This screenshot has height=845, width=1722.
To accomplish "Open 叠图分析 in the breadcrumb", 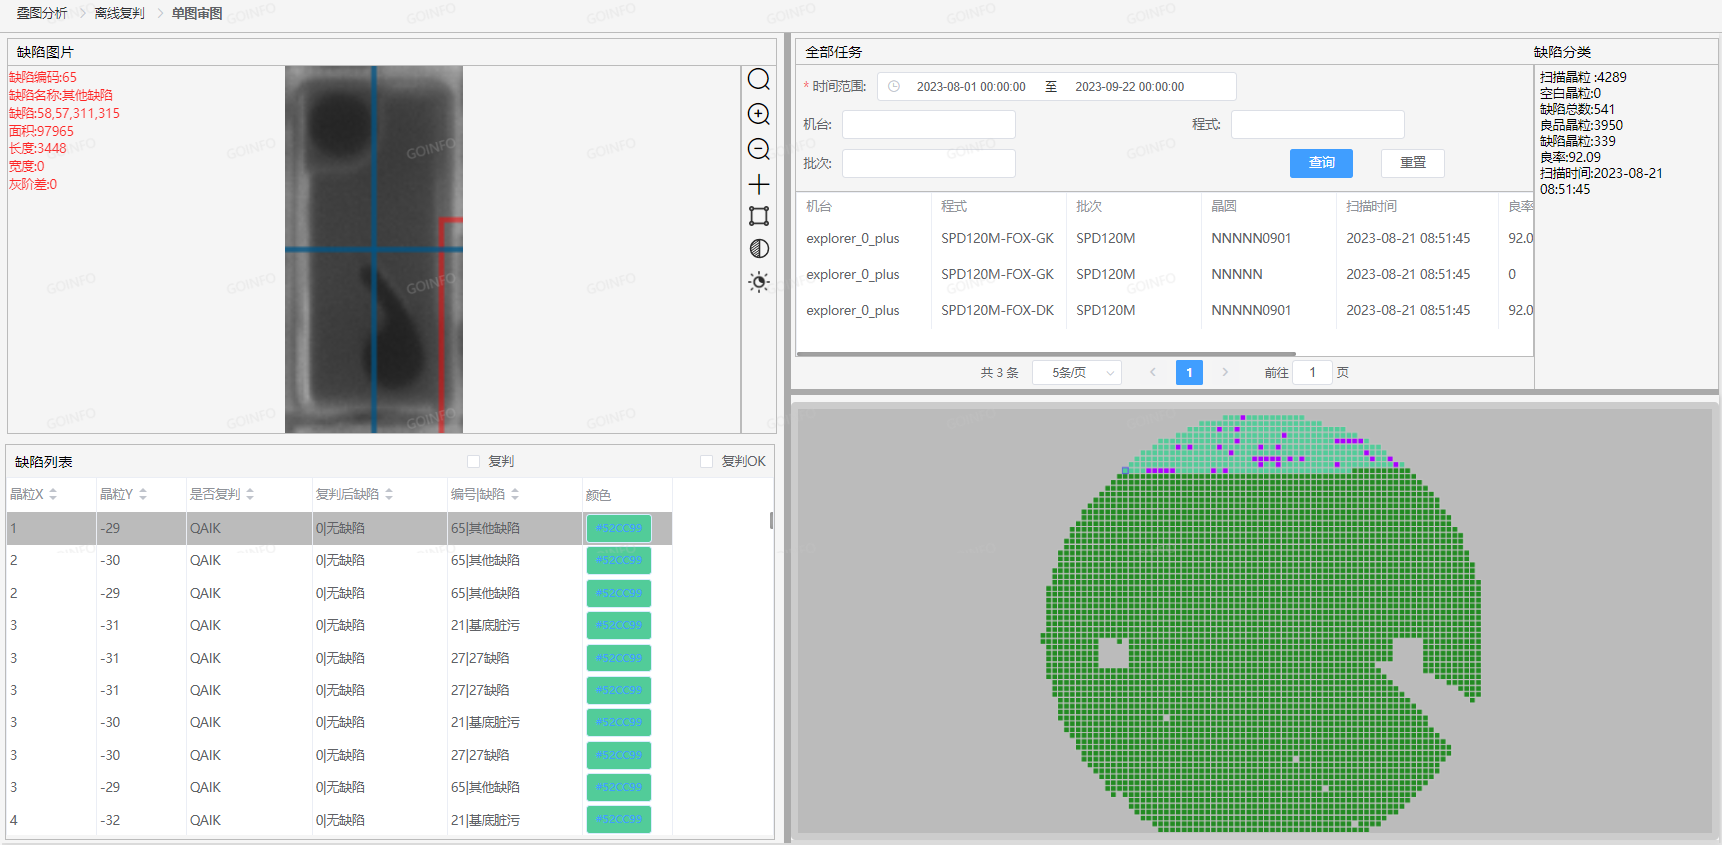I will click(x=42, y=13).
